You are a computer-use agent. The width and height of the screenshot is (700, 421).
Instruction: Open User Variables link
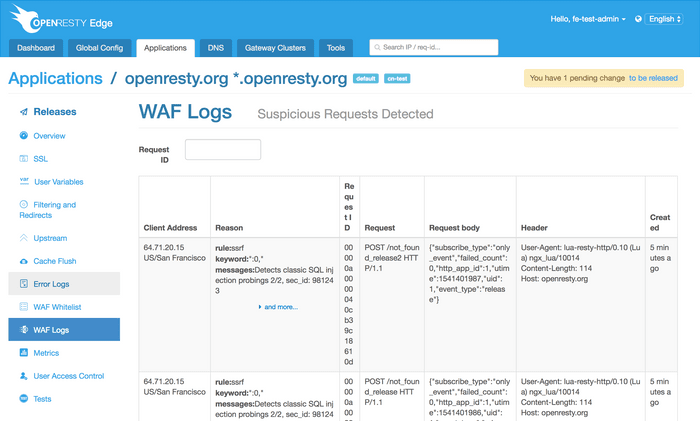tap(58, 182)
